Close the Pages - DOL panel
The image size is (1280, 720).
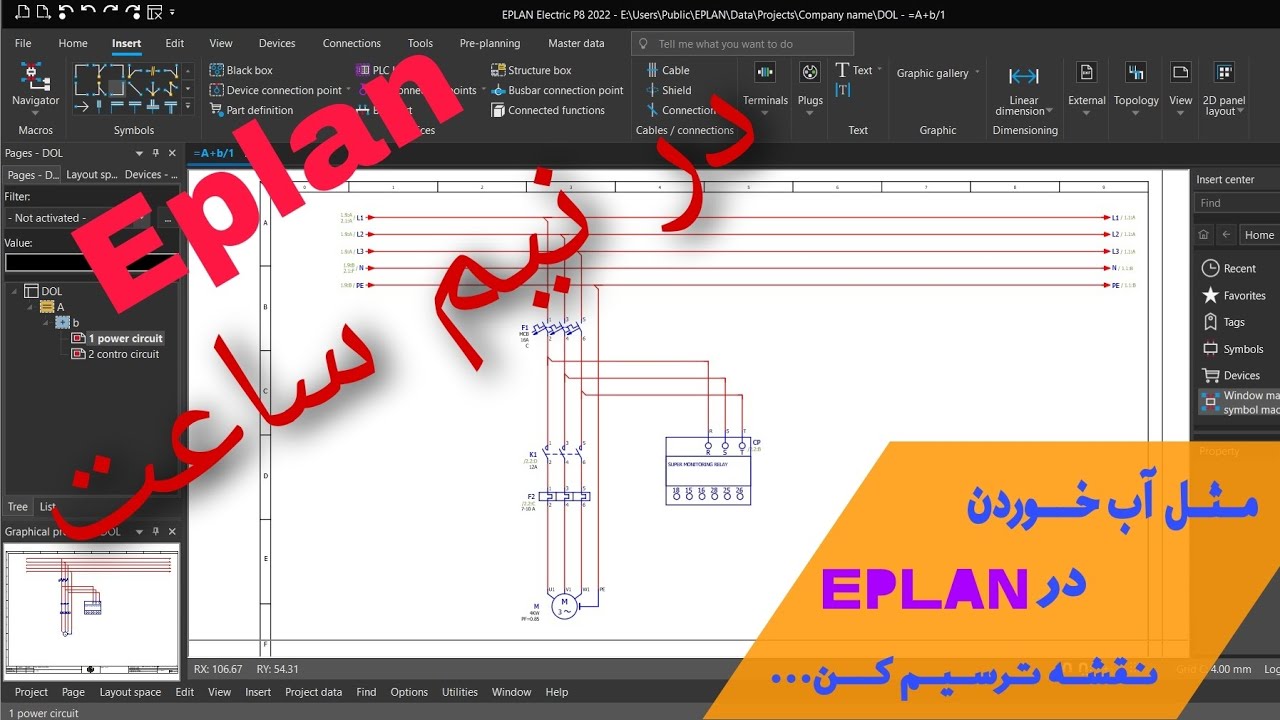[x=172, y=153]
